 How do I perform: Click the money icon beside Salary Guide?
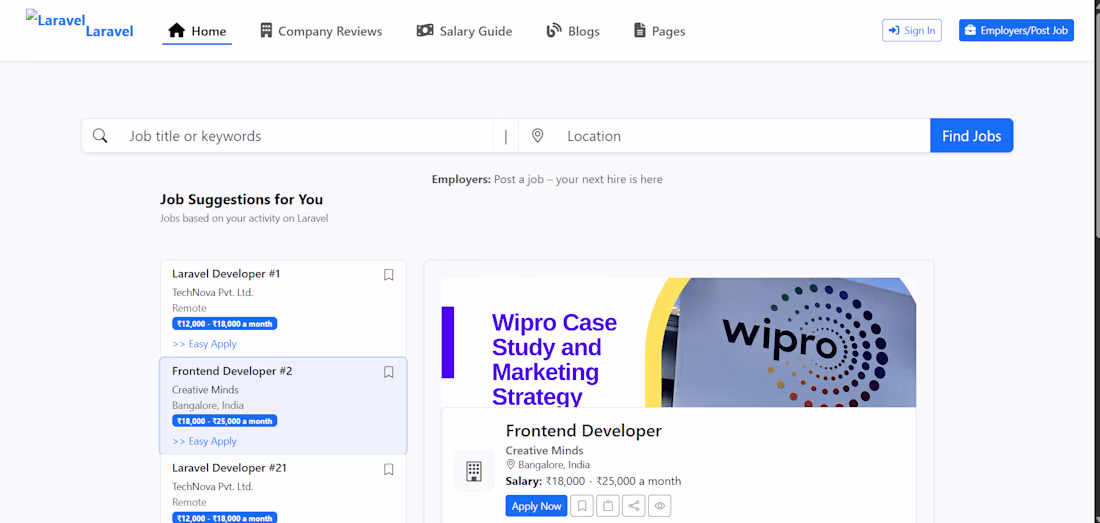pyautogui.click(x=425, y=31)
